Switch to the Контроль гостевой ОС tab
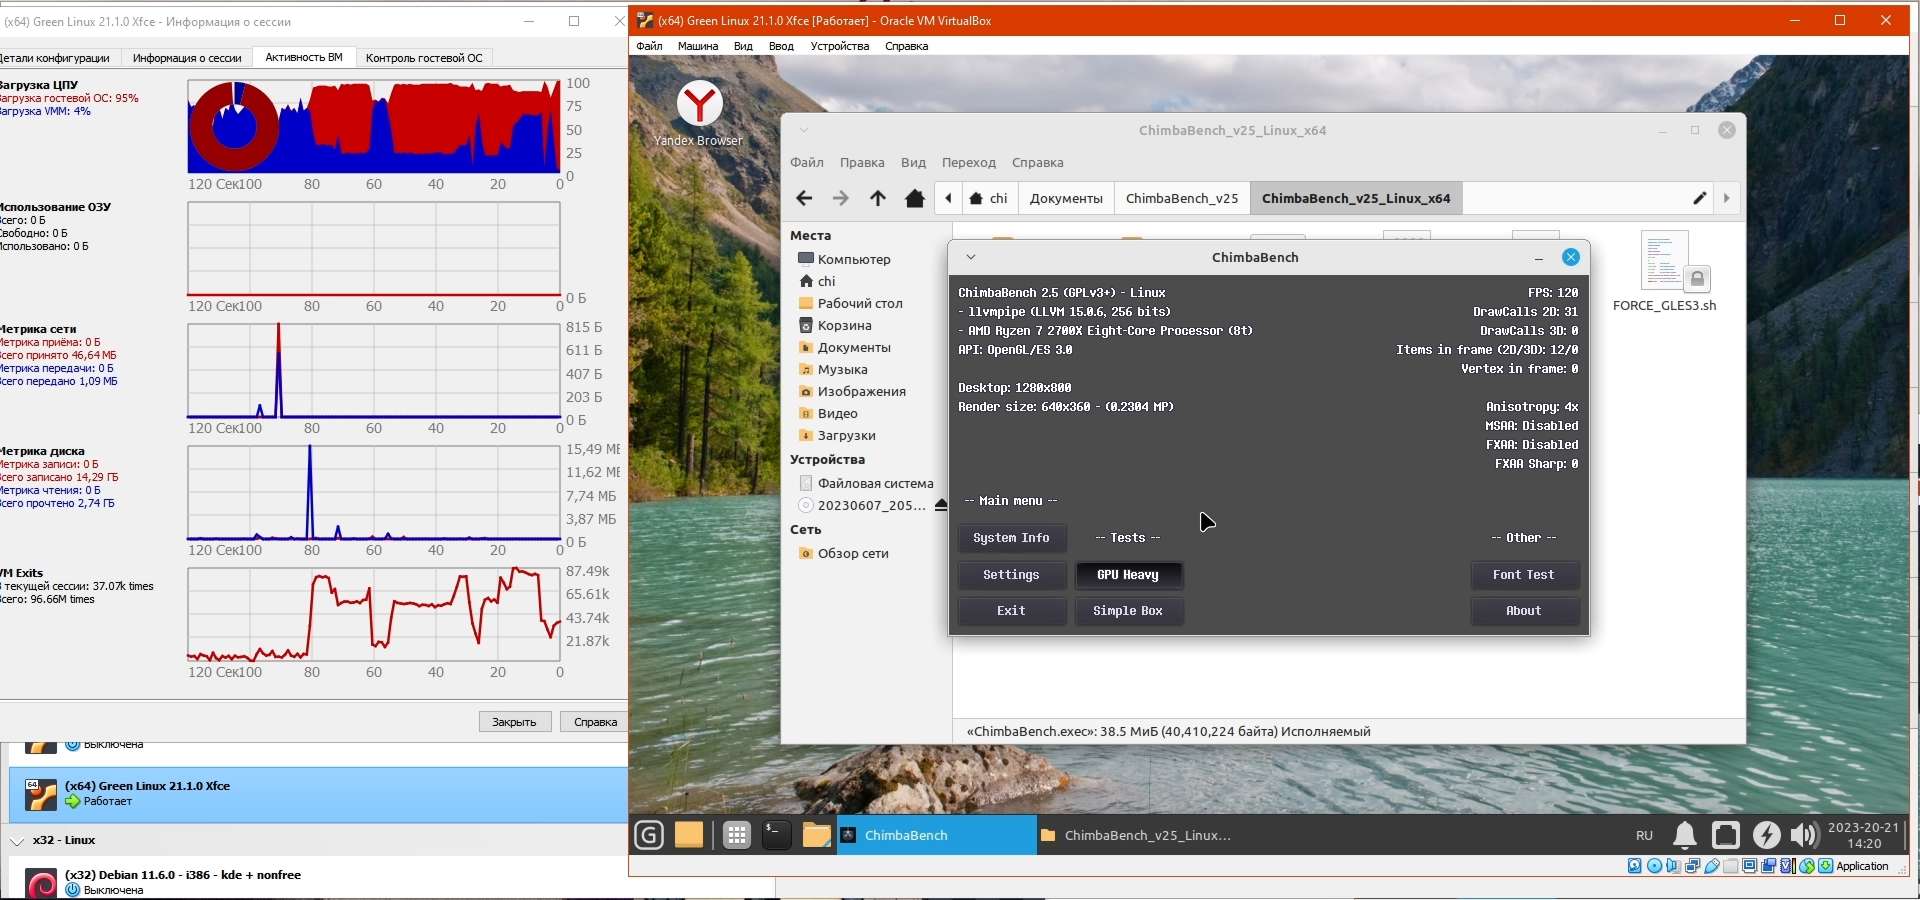Image resolution: width=1920 pixels, height=900 pixels. (424, 58)
